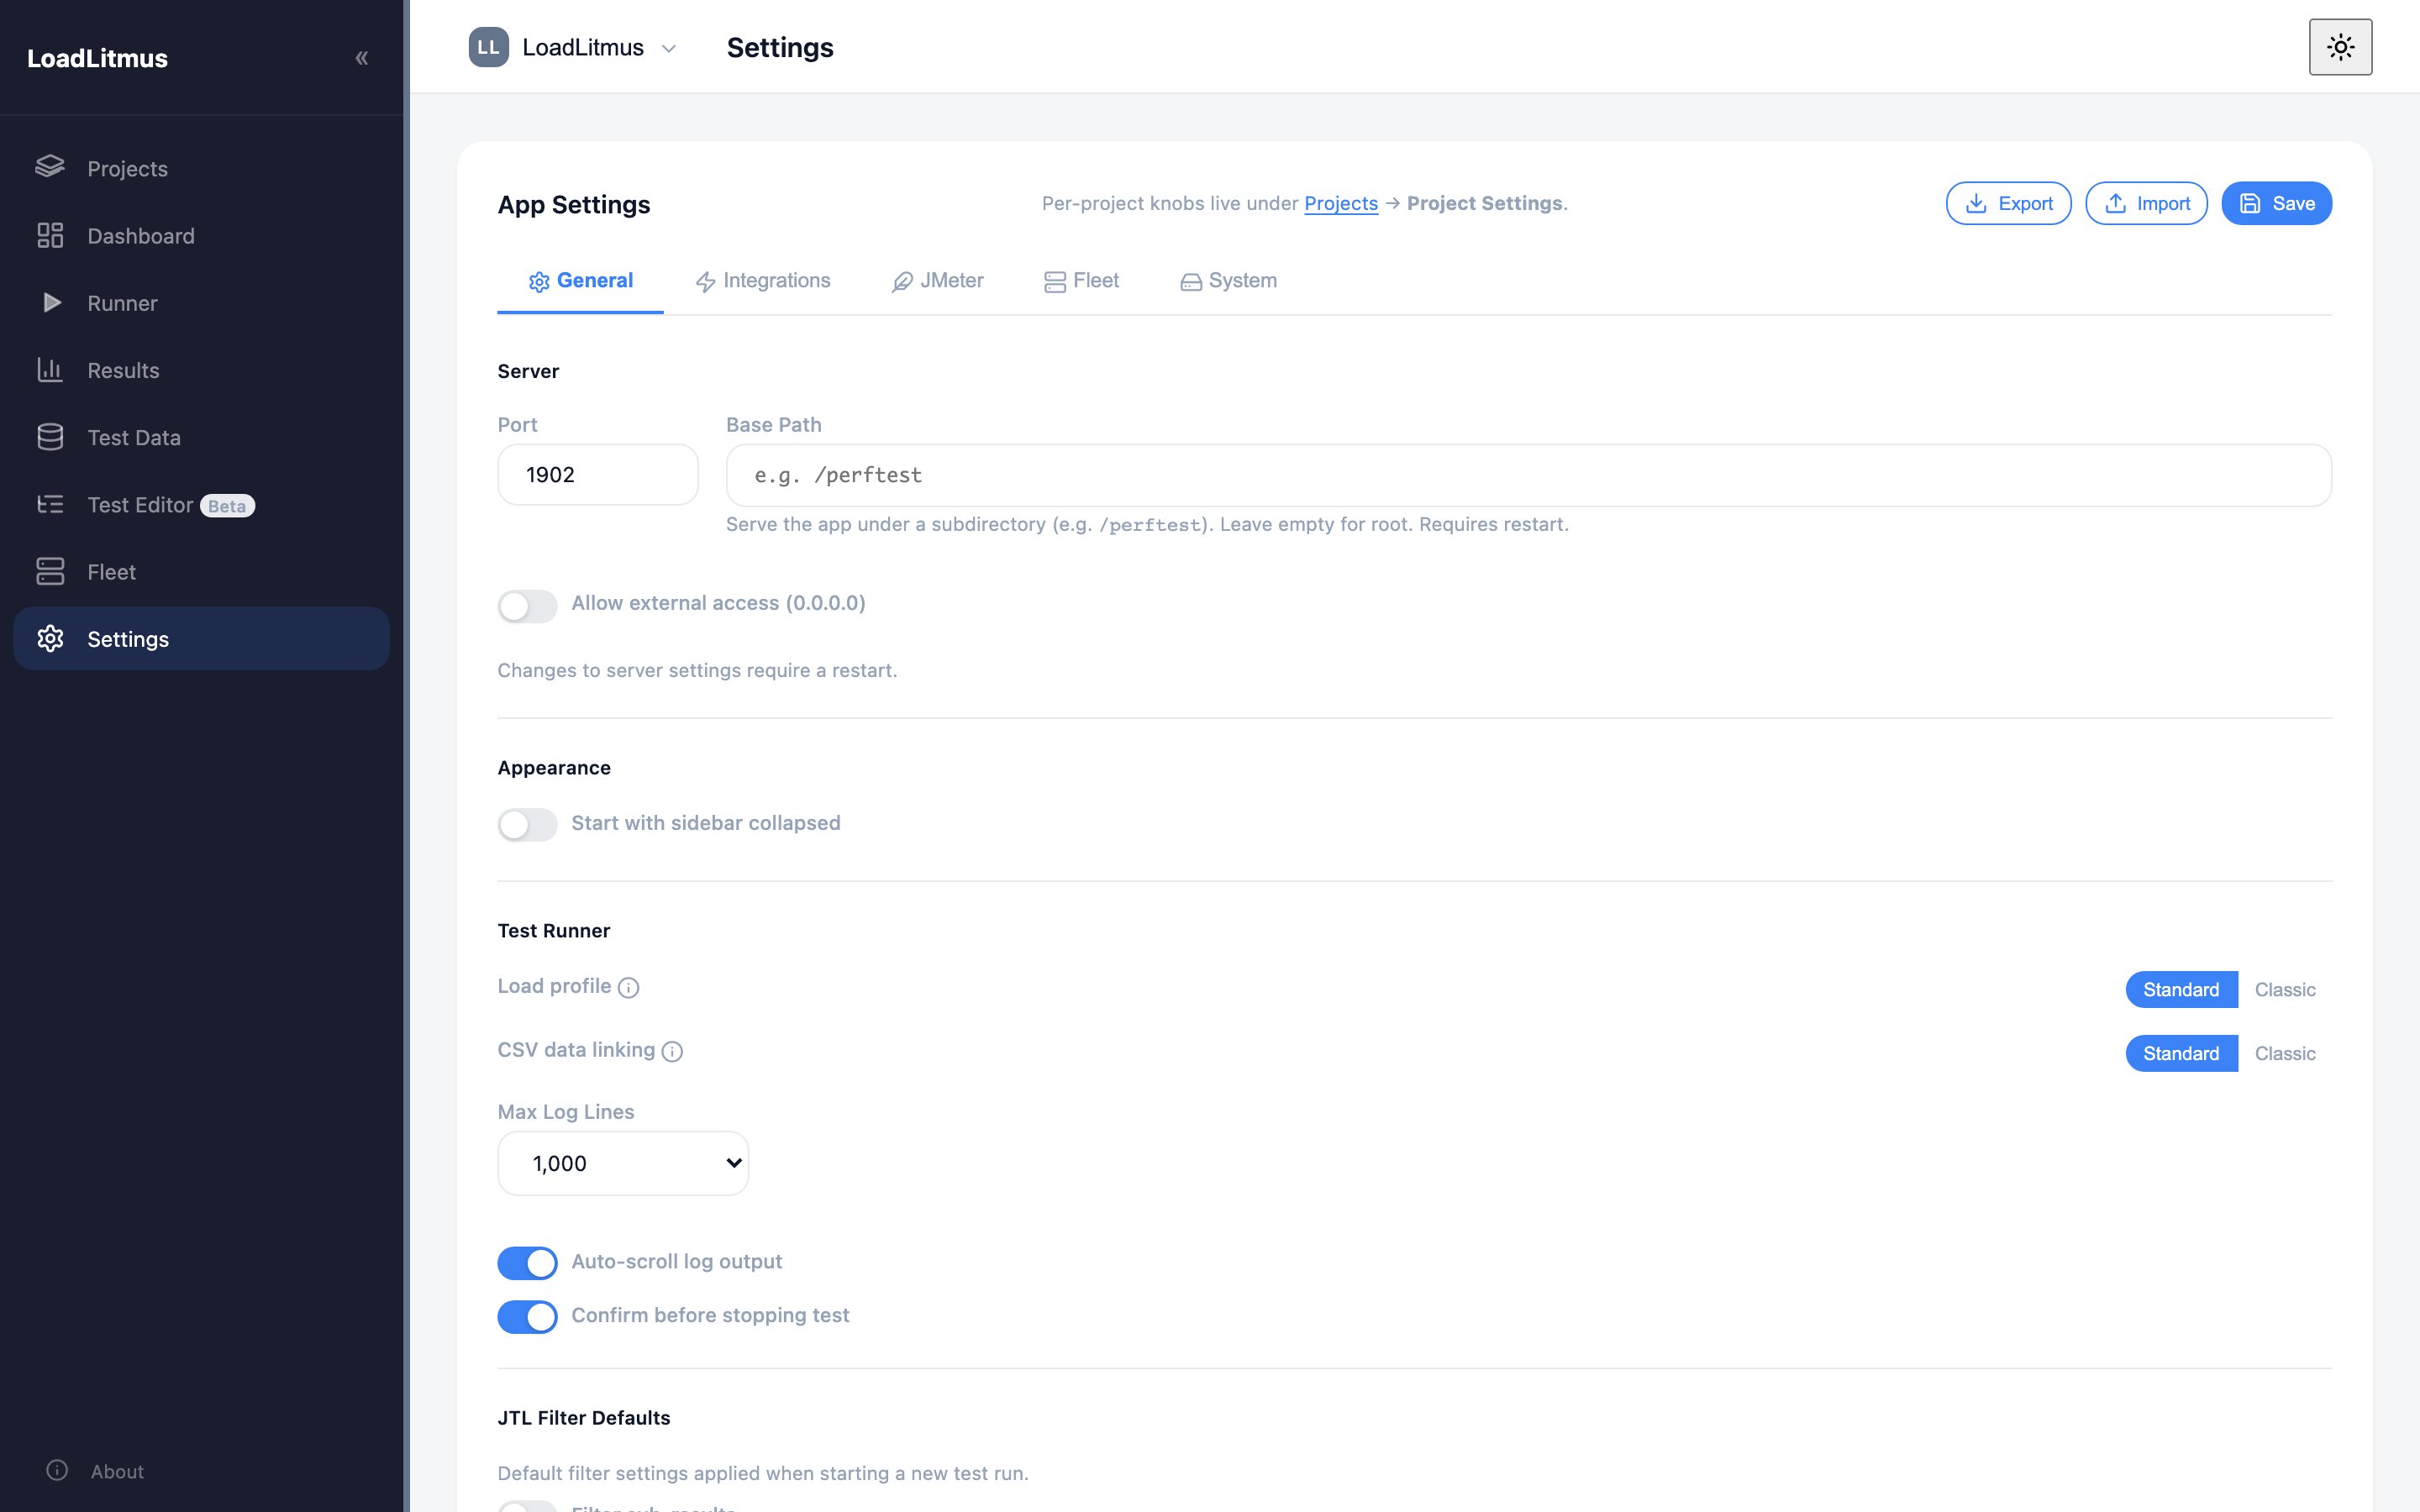Open Fleet in the sidebar
The height and width of the screenshot is (1512, 2420).
[x=201, y=571]
